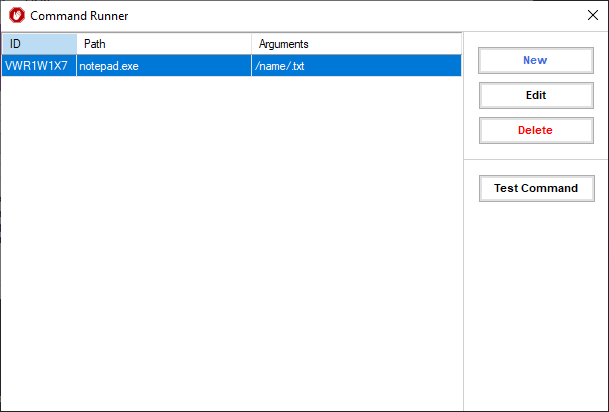The image size is (609, 412).
Task: Click separator line between Delete and Test Command
Action: point(536,160)
